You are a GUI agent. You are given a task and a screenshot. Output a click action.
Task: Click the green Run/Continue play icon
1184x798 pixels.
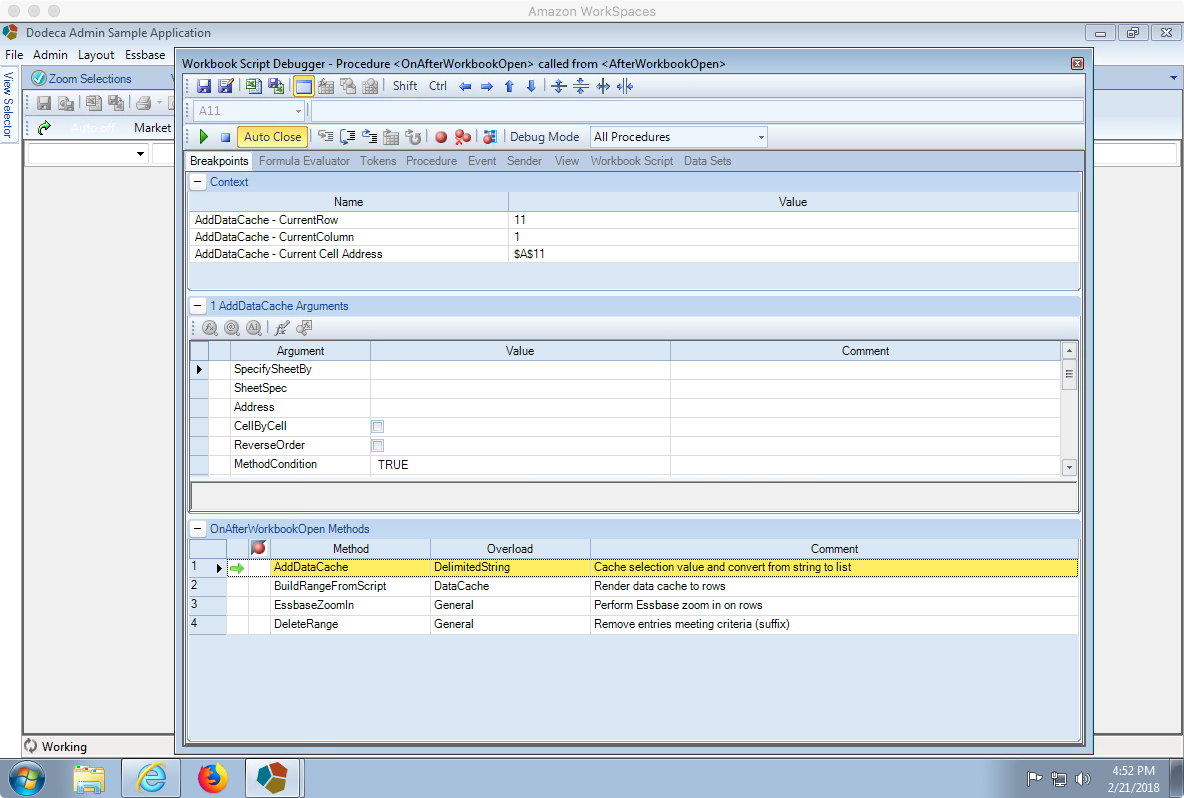pyautogui.click(x=203, y=137)
